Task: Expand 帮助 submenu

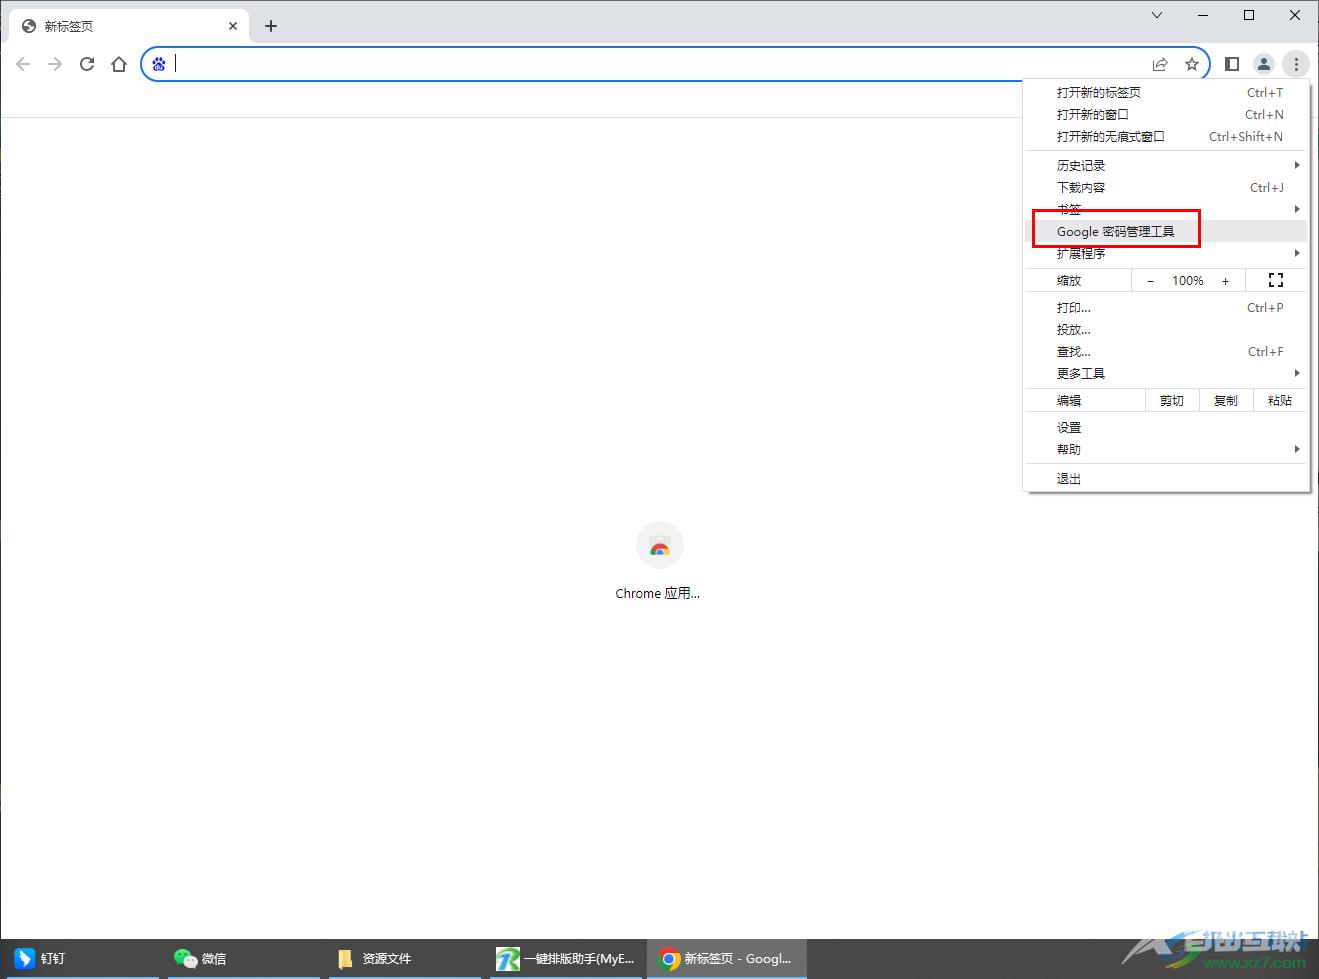Action: tap(1167, 450)
